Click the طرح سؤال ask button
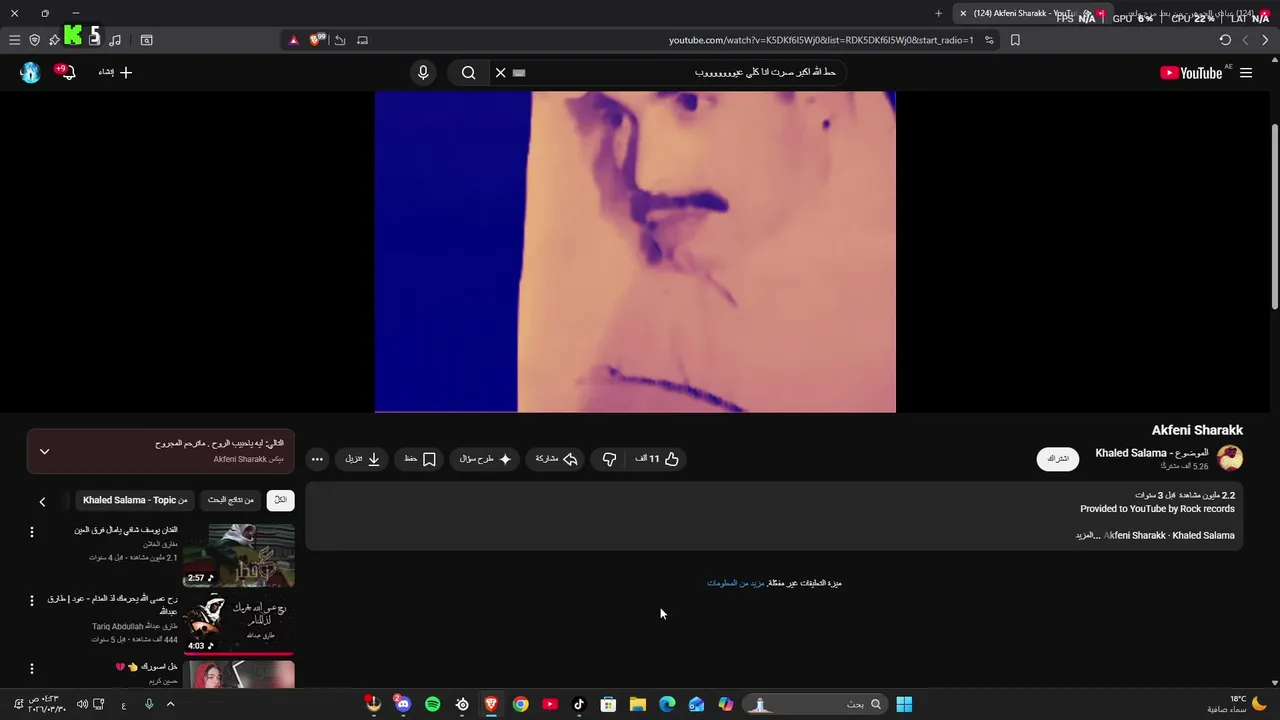The width and height of the screenshot is (1280, 720). (486, 459)
